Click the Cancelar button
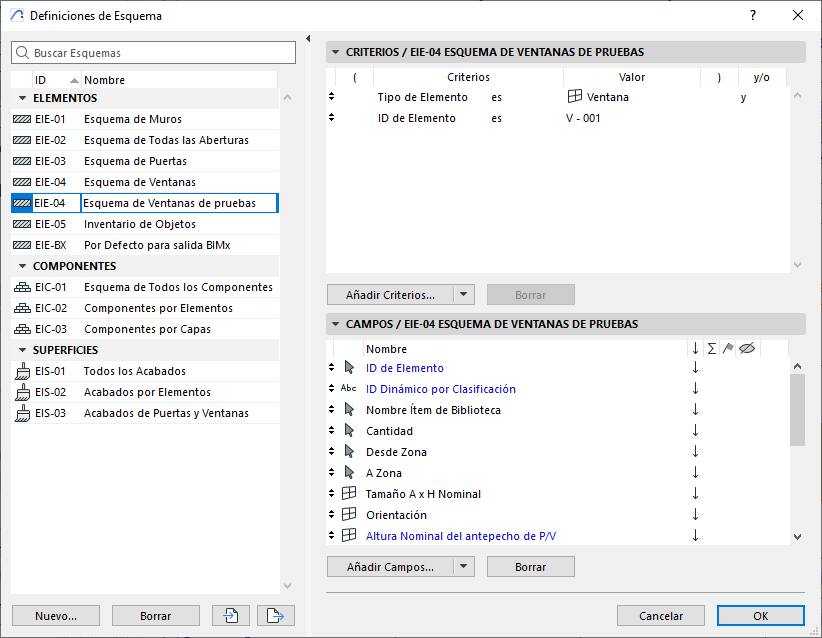This screenshot has height=638, width=822. point(661,616)
